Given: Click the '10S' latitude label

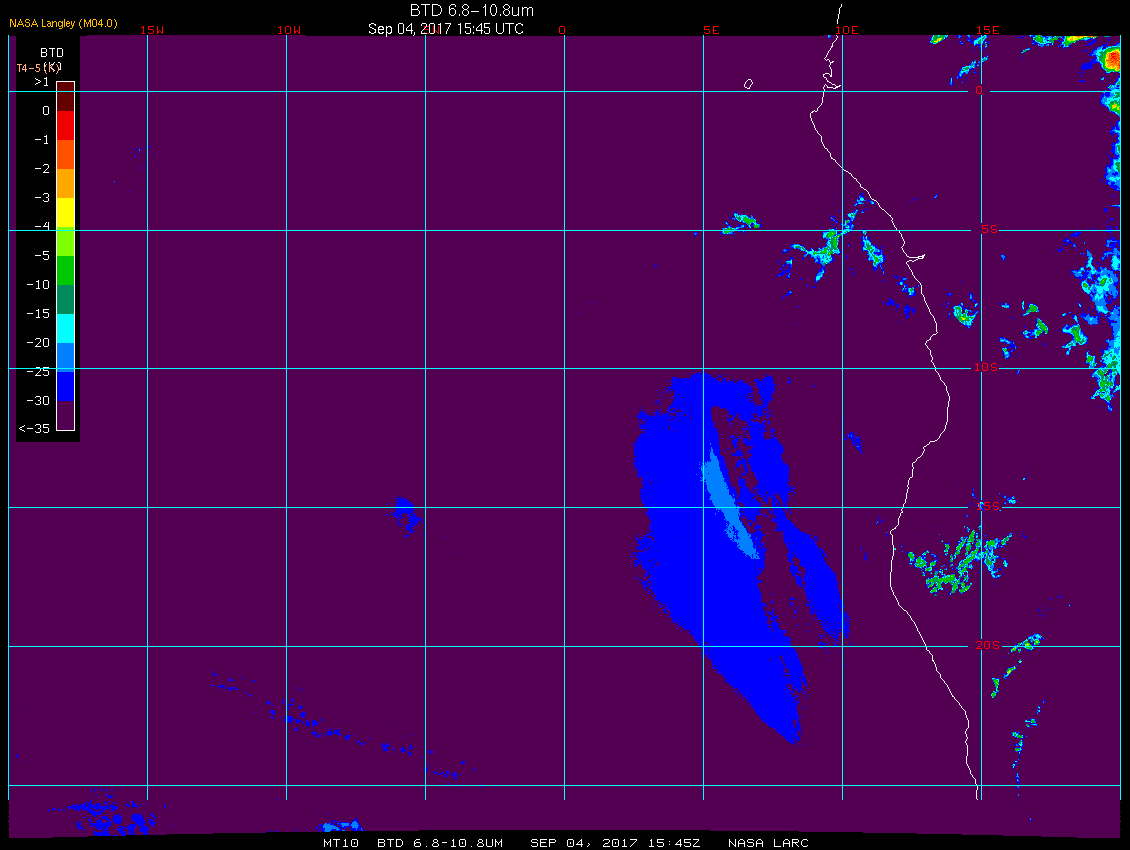Looking at the screenshot, I should [x=986, y=368].
